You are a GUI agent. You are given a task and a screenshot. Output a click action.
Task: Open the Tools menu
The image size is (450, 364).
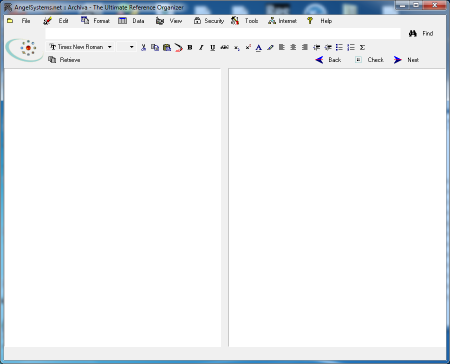(x=251, y=21)
